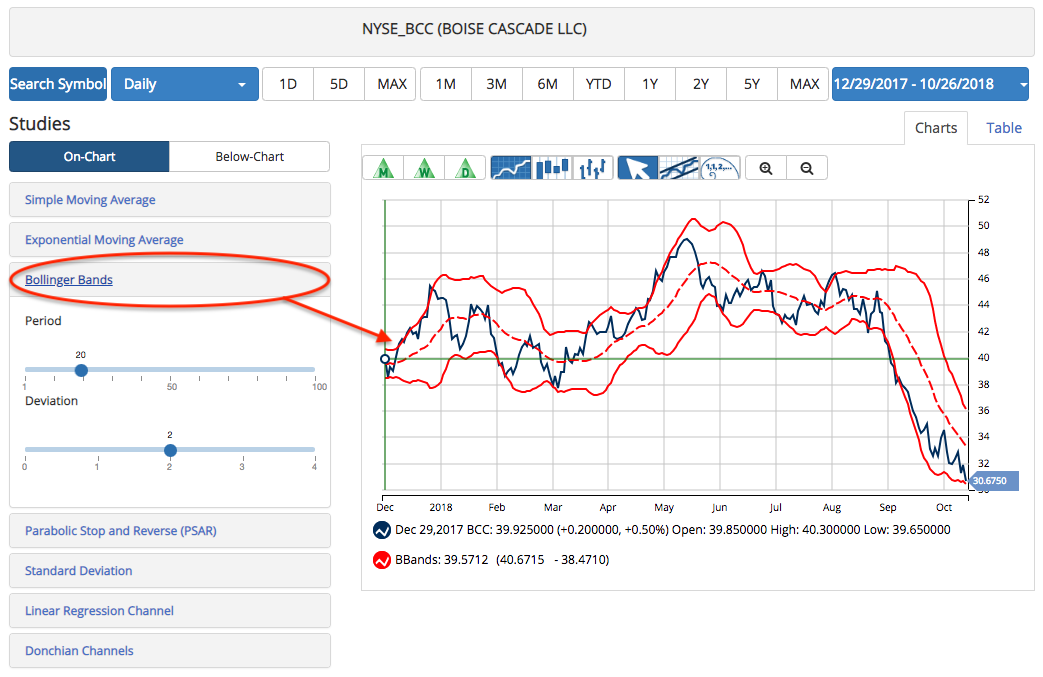Select the historical MAX range beside 5Y
Image resolution: width=1043 pixels, height=677 pixels.
804,84
